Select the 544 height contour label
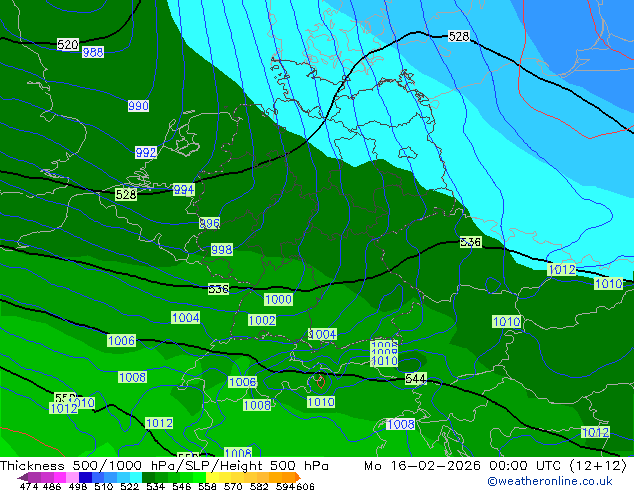The image size is (634, 490). pyautogui.click(x=415, y=379)
